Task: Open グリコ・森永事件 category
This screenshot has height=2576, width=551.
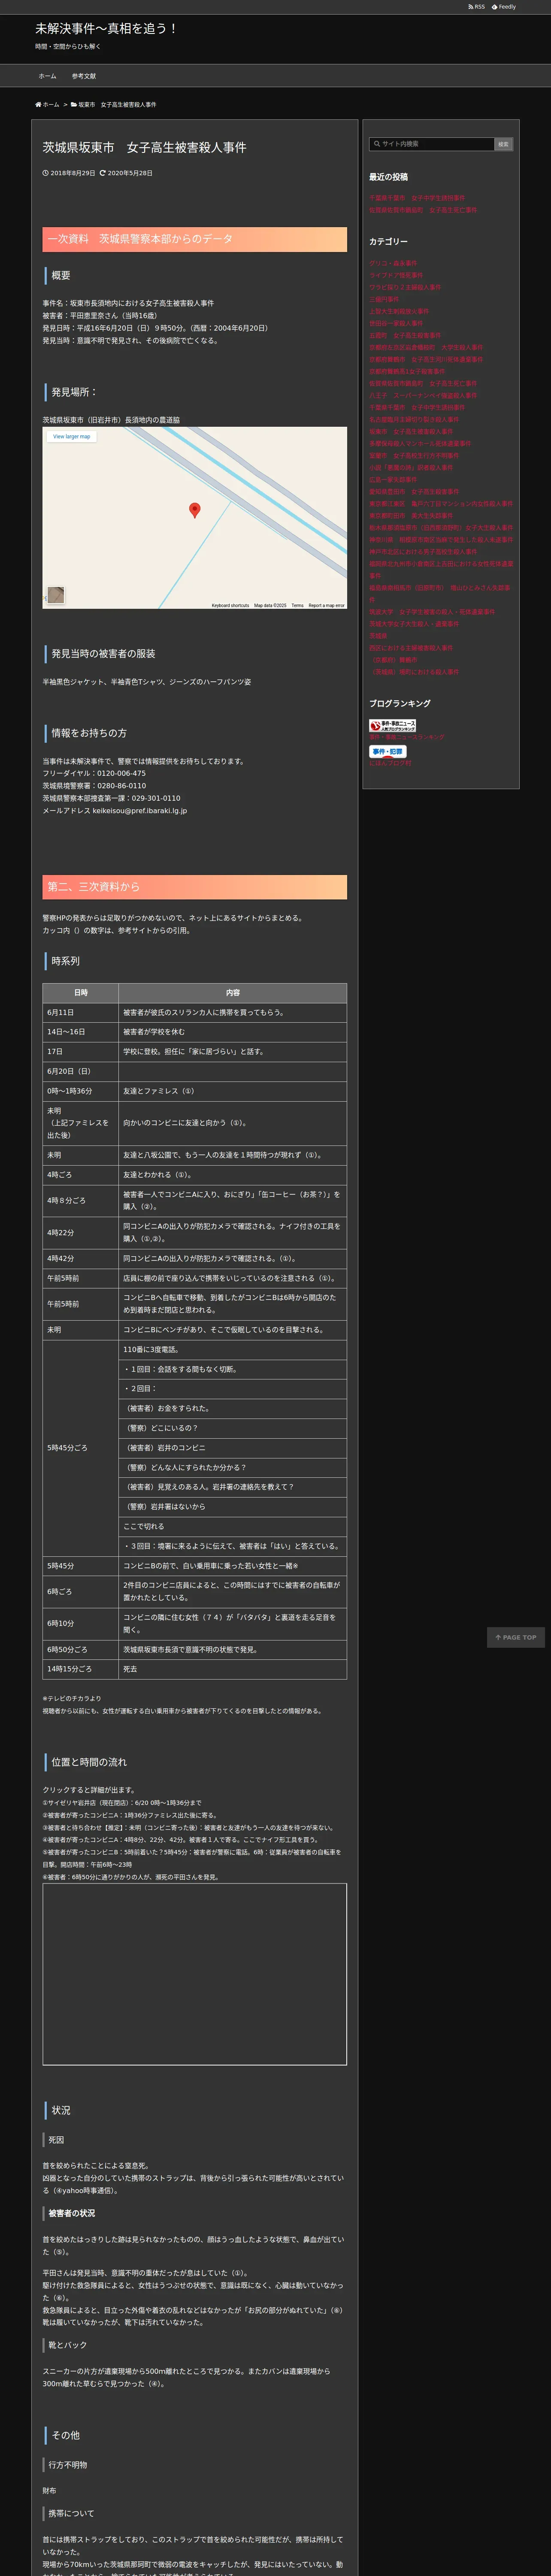Action: pyautogui.click(x=393, y=263)
